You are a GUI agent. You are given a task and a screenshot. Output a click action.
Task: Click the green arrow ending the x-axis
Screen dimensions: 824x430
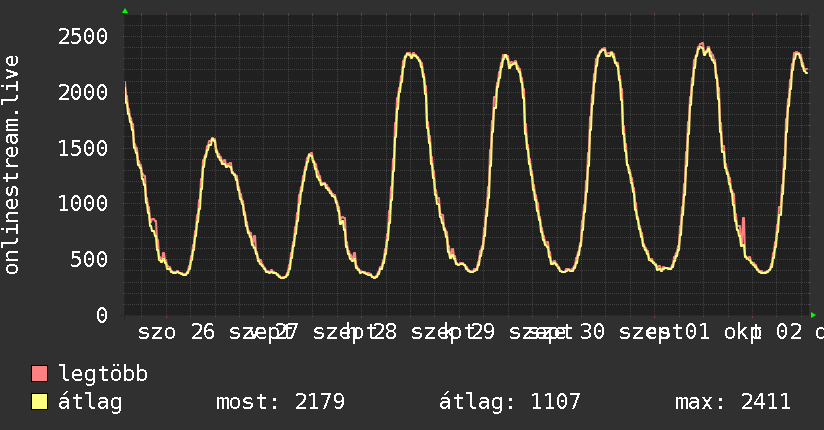click(x=813, y=315)
